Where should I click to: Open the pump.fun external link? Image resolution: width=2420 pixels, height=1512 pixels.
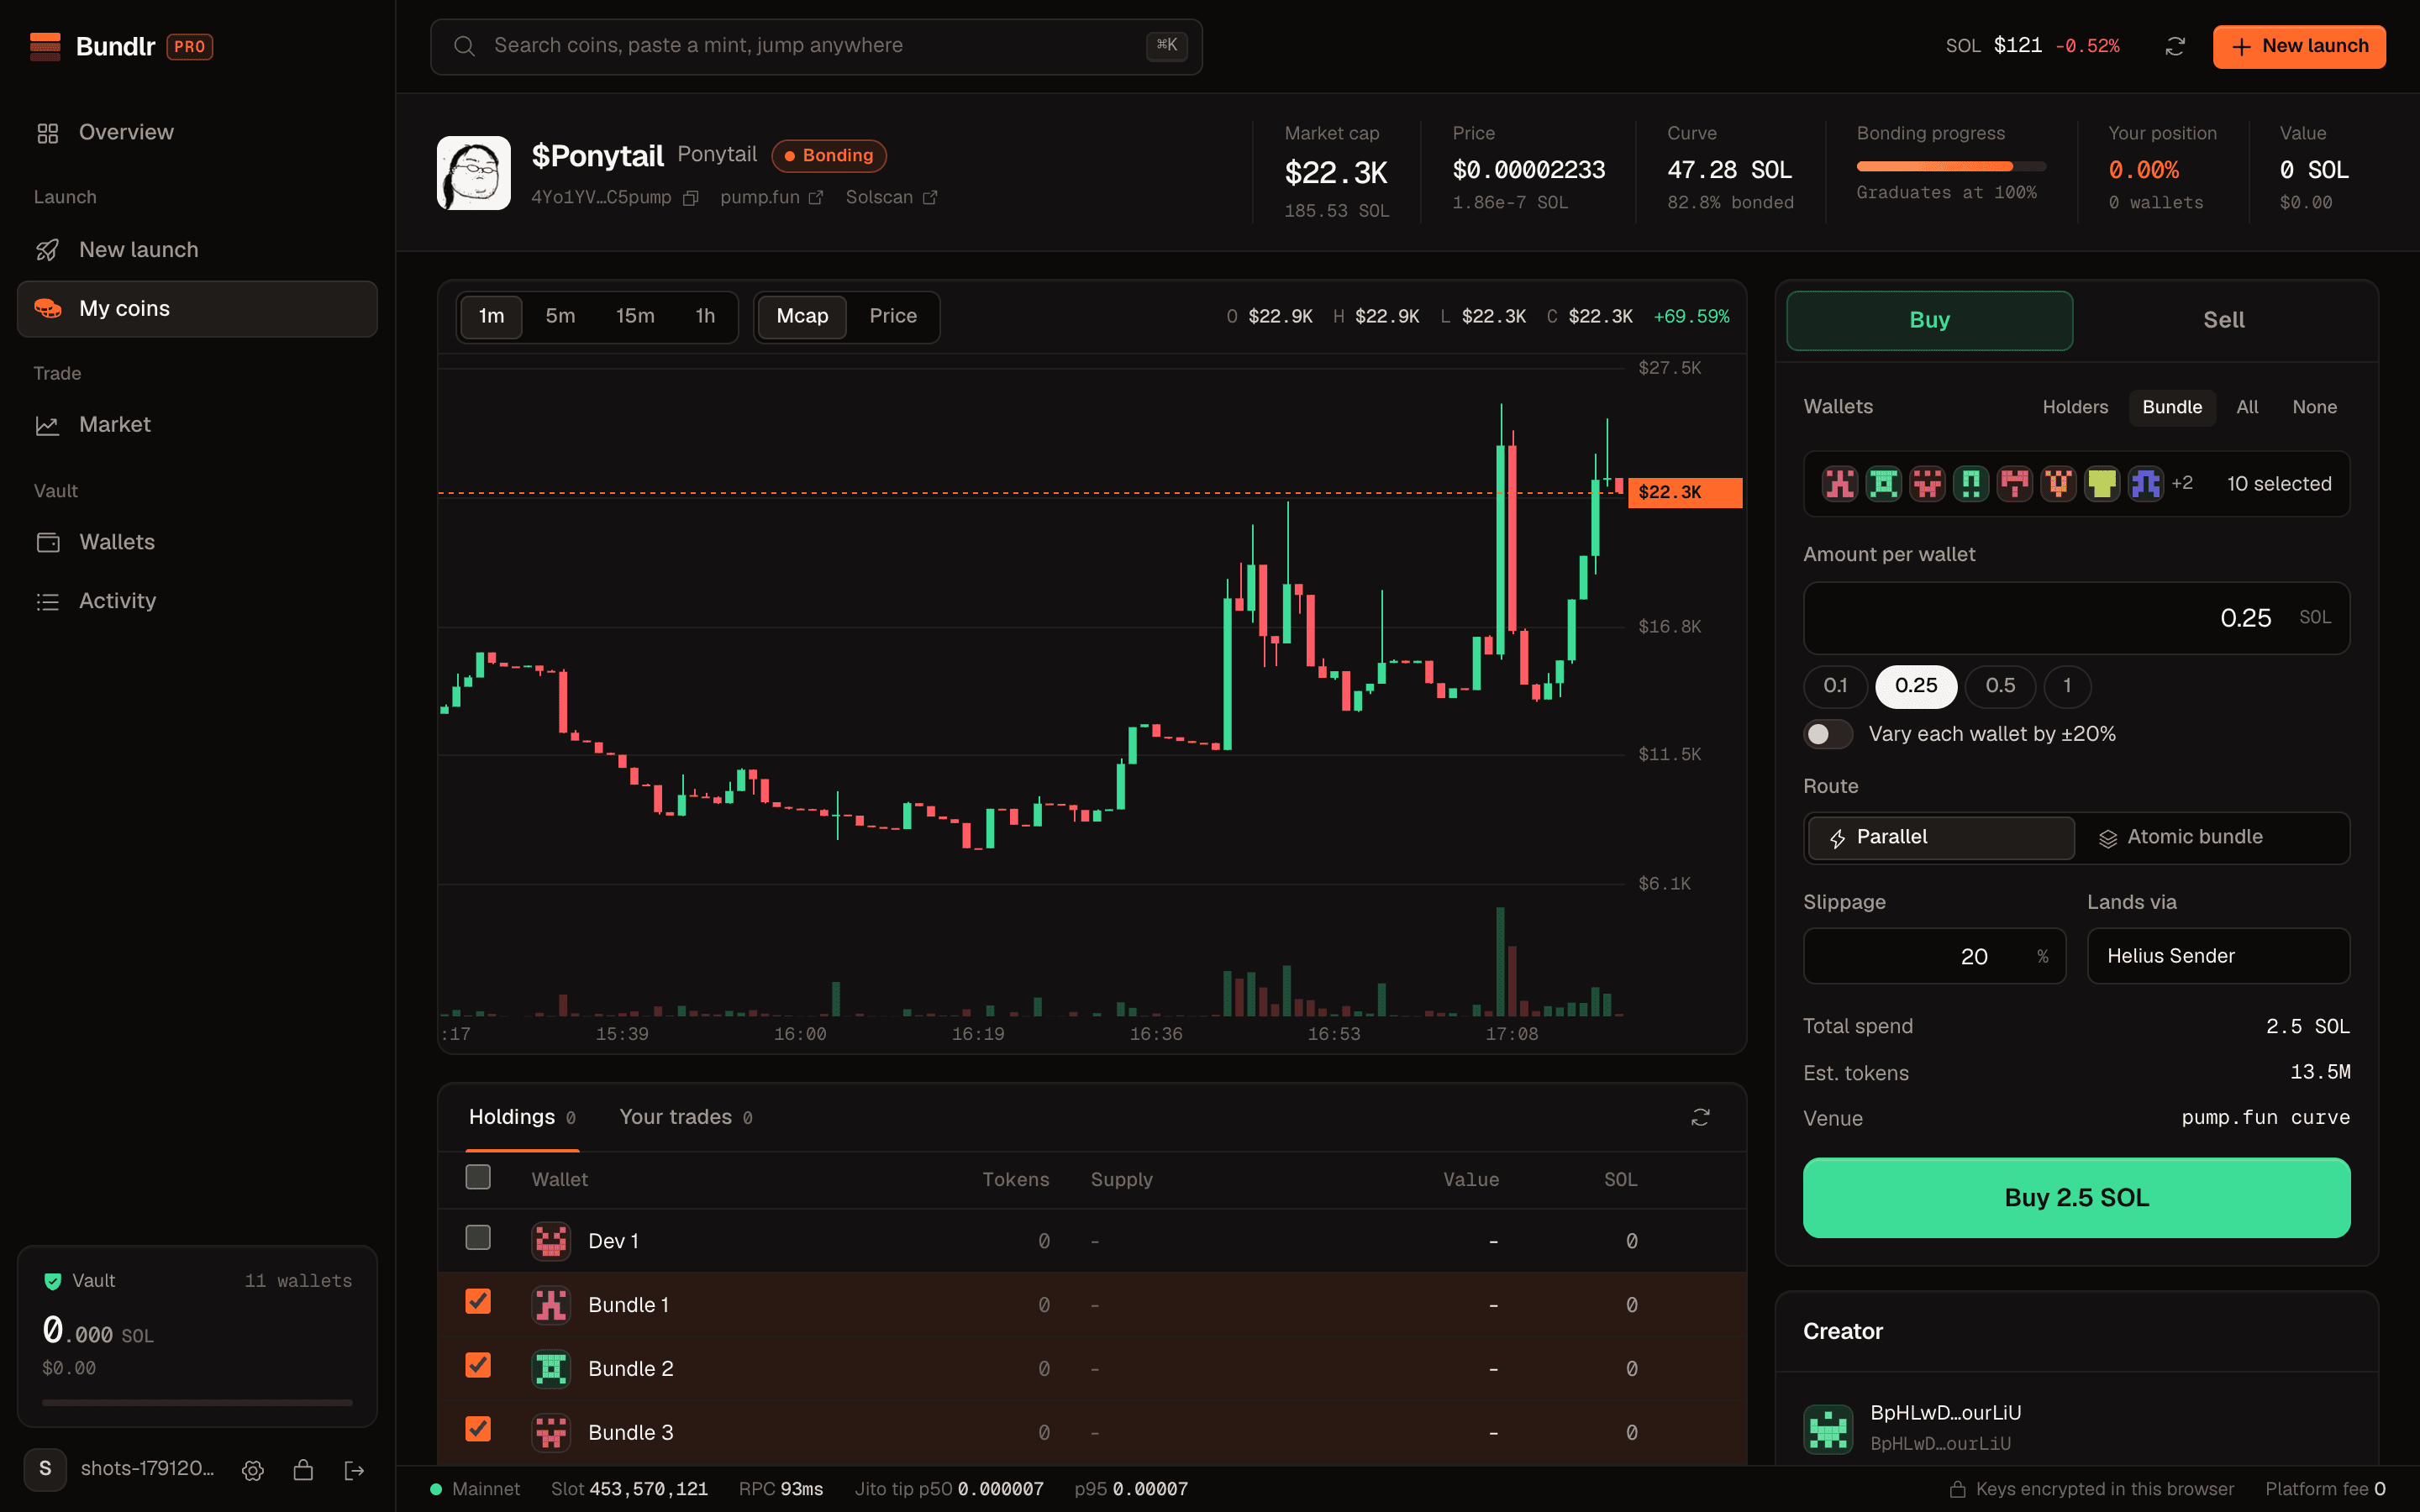[771, 198]
